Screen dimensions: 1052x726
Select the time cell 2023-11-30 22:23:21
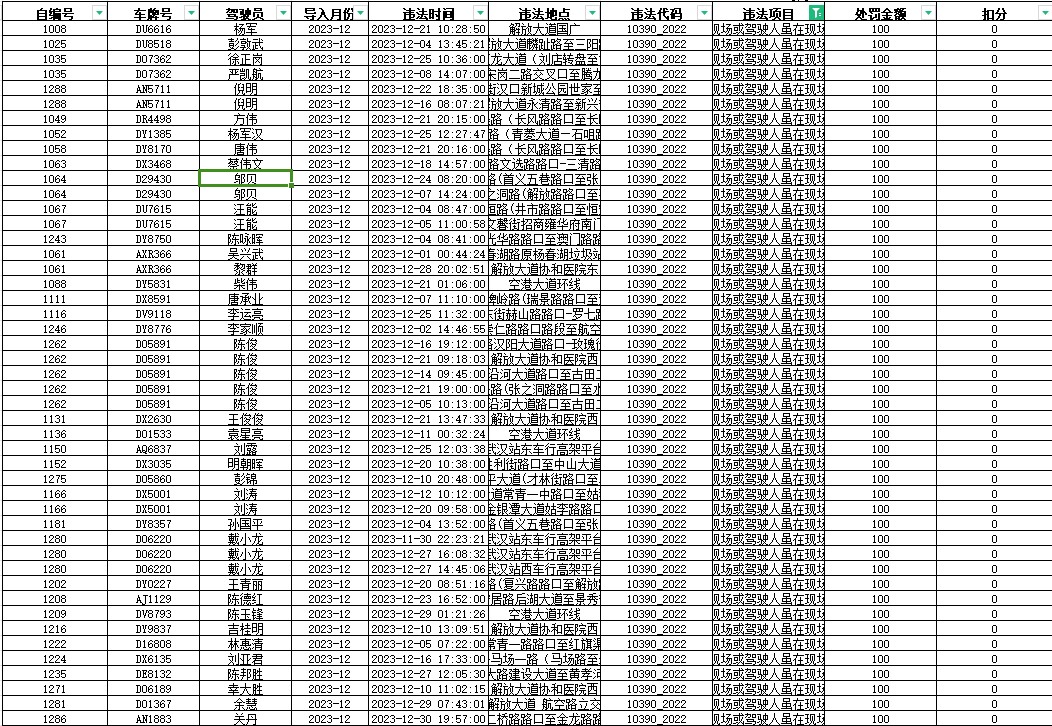pyautogui.click(x=428, y=539)
